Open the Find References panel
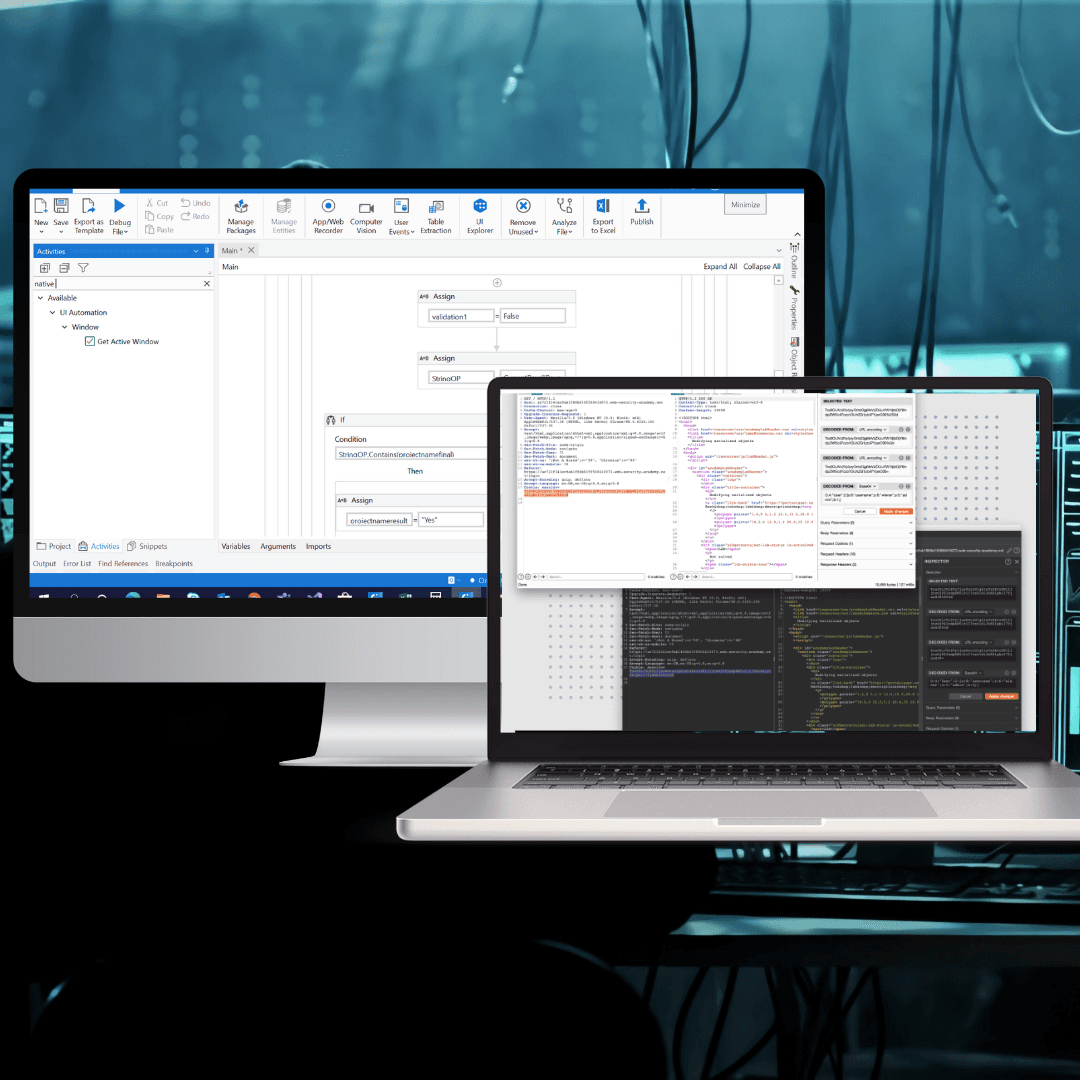 [123, 563]
